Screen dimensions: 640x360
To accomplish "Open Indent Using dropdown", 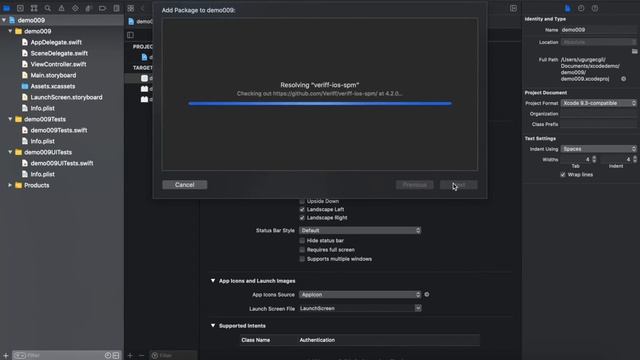I will (x=598, y=149).
